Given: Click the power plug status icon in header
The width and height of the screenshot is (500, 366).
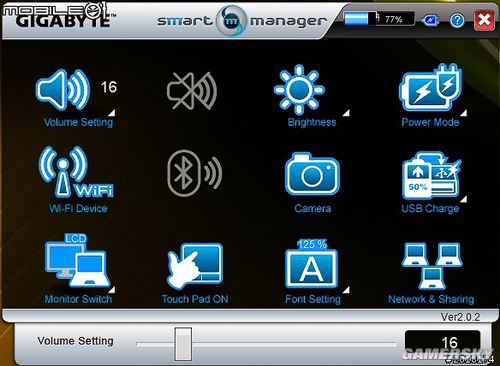Looking at the screenshot, I should click(430, 20).
